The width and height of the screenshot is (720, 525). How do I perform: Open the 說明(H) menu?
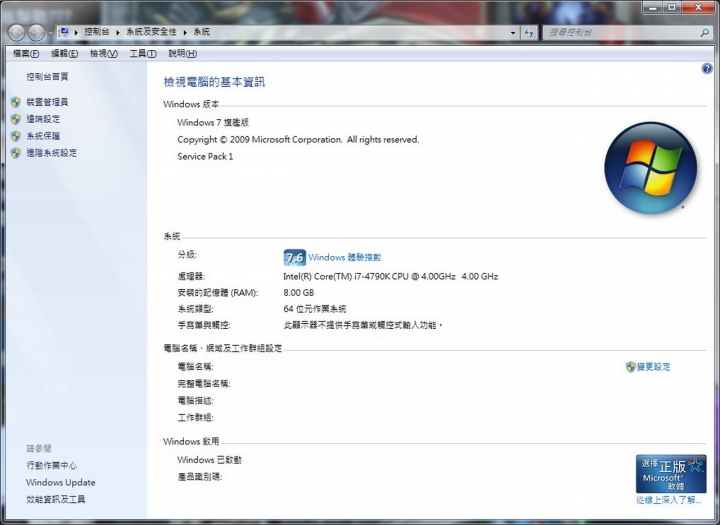point(183,54)
